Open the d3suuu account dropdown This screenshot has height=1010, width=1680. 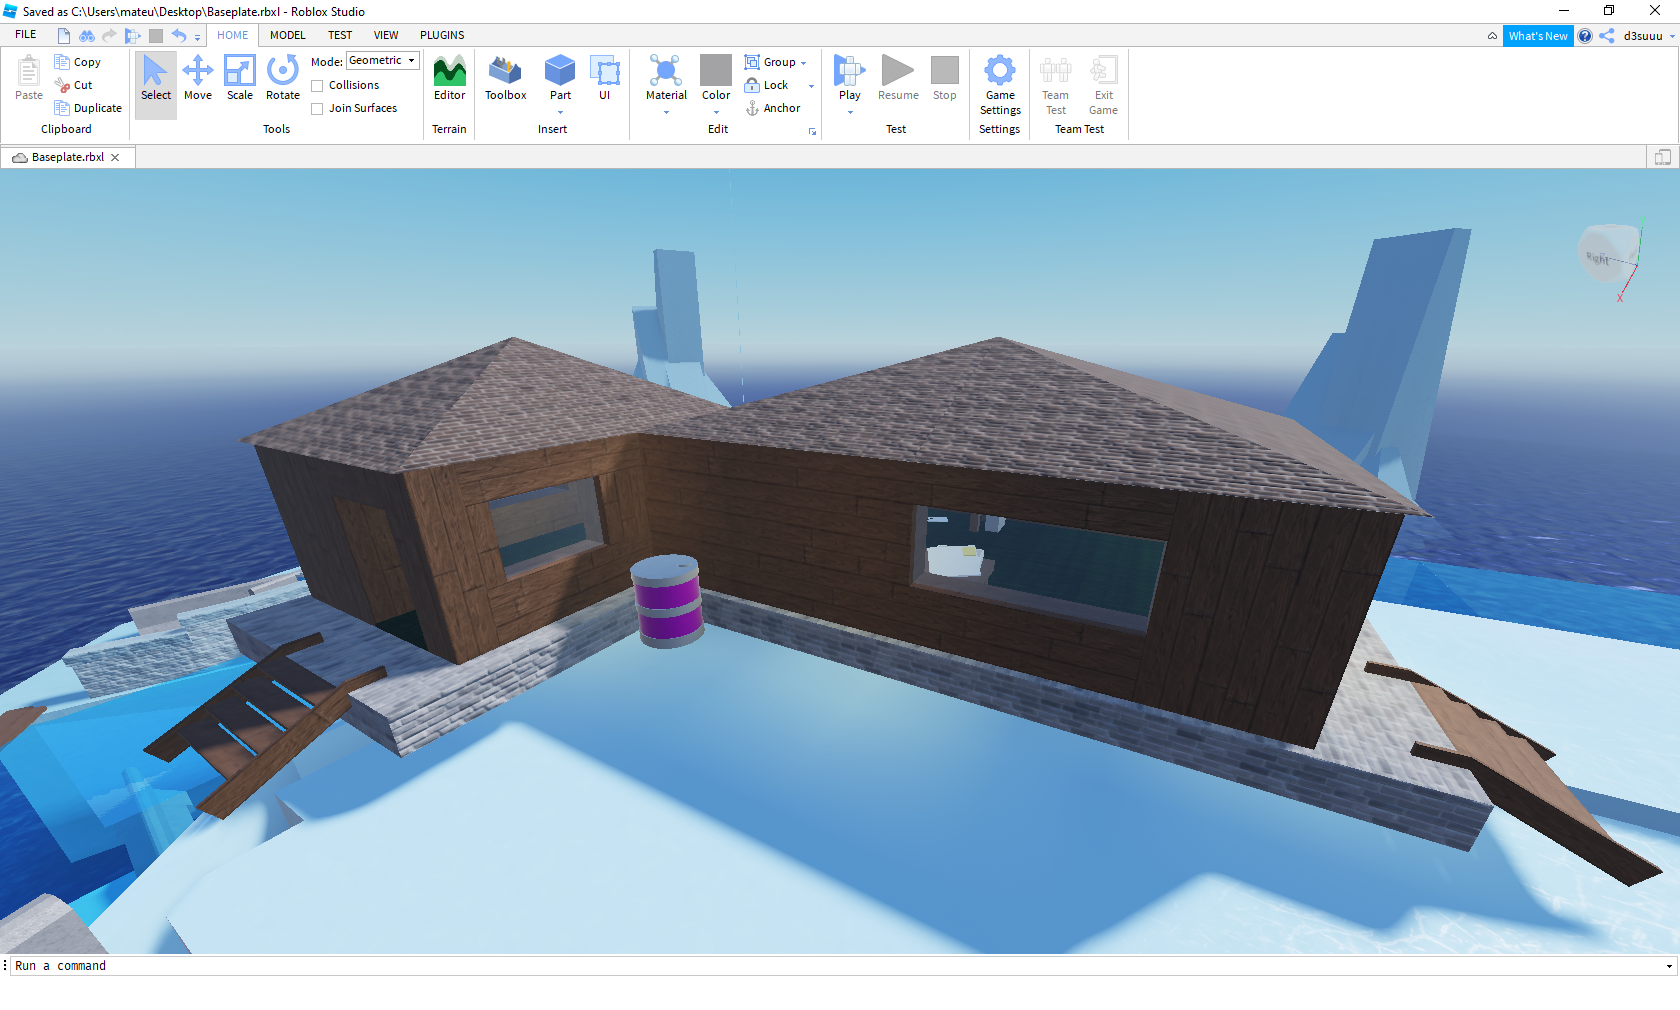1671,37
